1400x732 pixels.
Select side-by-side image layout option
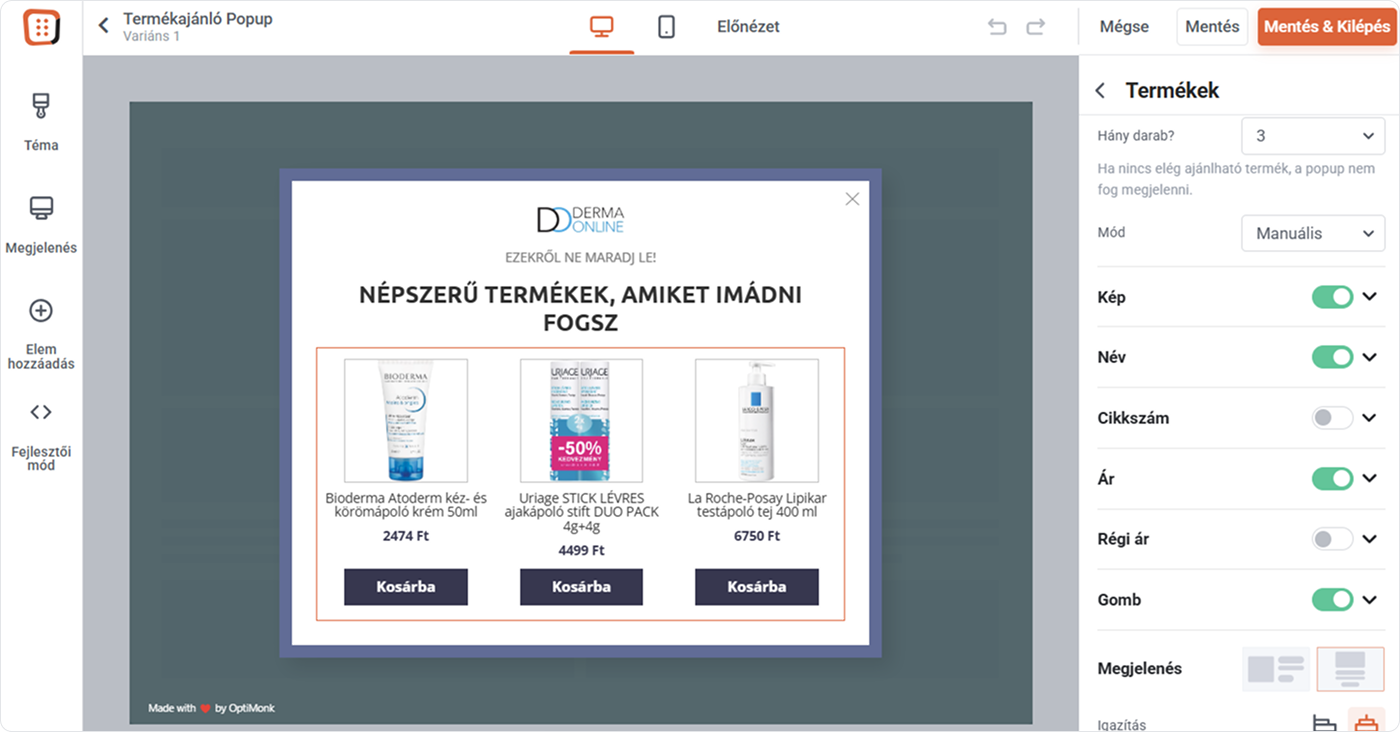(1276, 669)
